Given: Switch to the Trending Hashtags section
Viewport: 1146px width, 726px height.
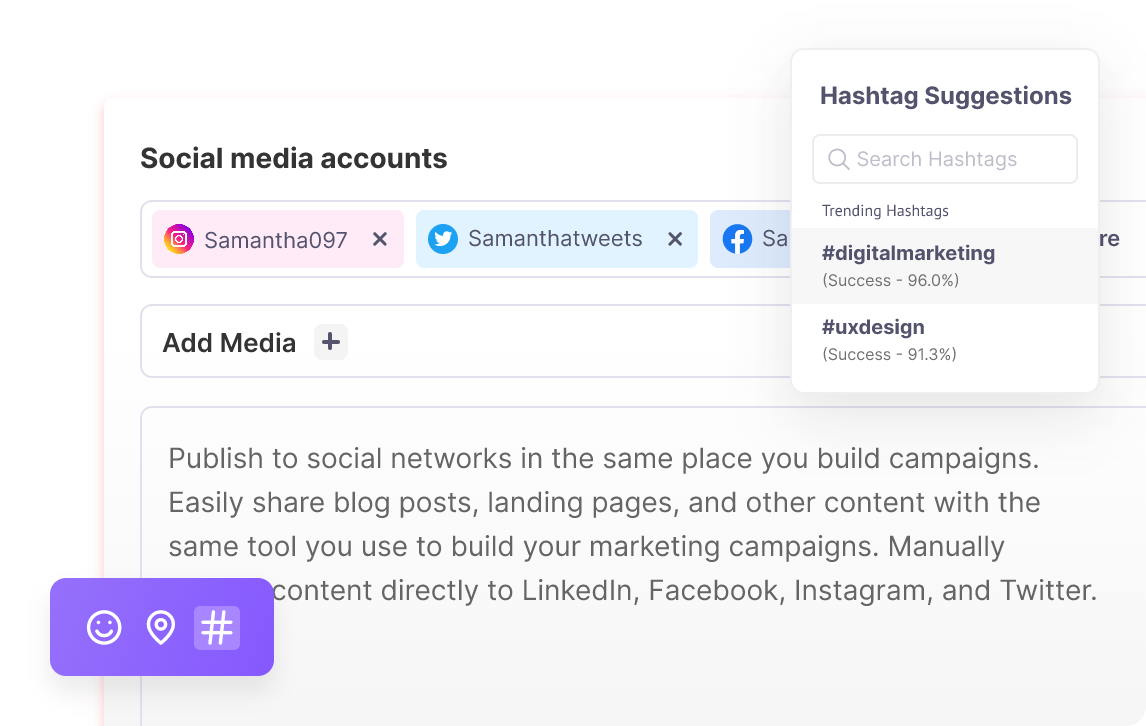Looking at the screenshot, I should point(885,211).
